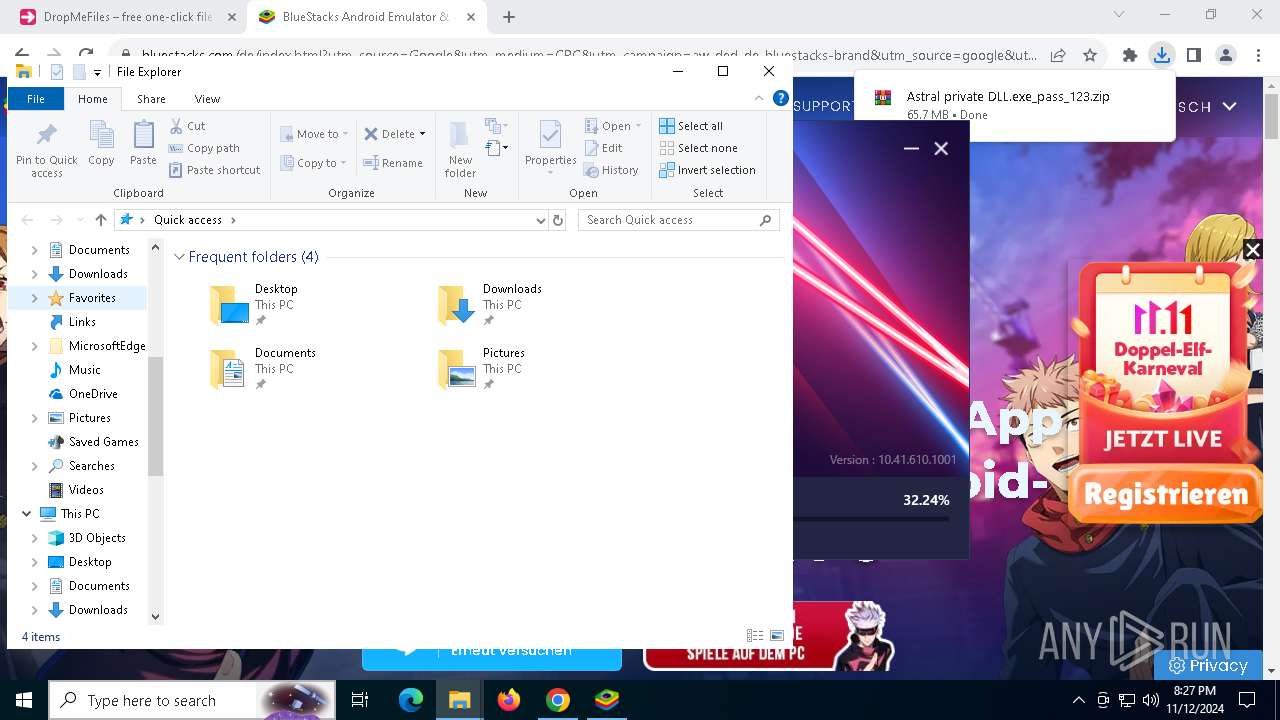Click the Windows taskbar search box
Screen dimensions: 1280x720
click(190, 700)
